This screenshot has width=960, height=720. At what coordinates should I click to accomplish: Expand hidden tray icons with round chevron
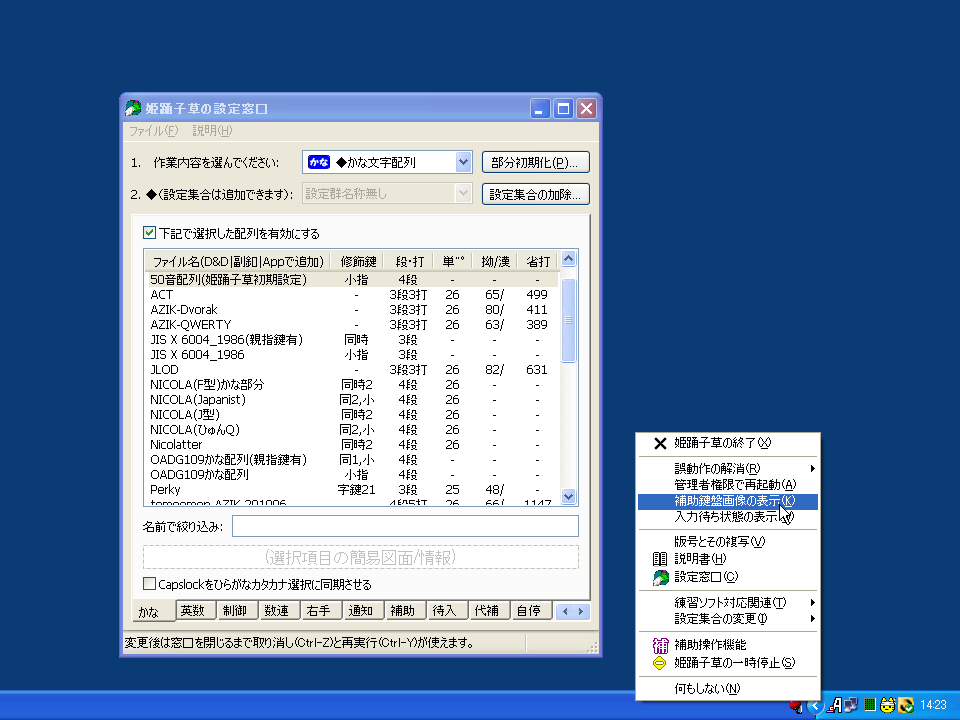(x=815, y=706)
